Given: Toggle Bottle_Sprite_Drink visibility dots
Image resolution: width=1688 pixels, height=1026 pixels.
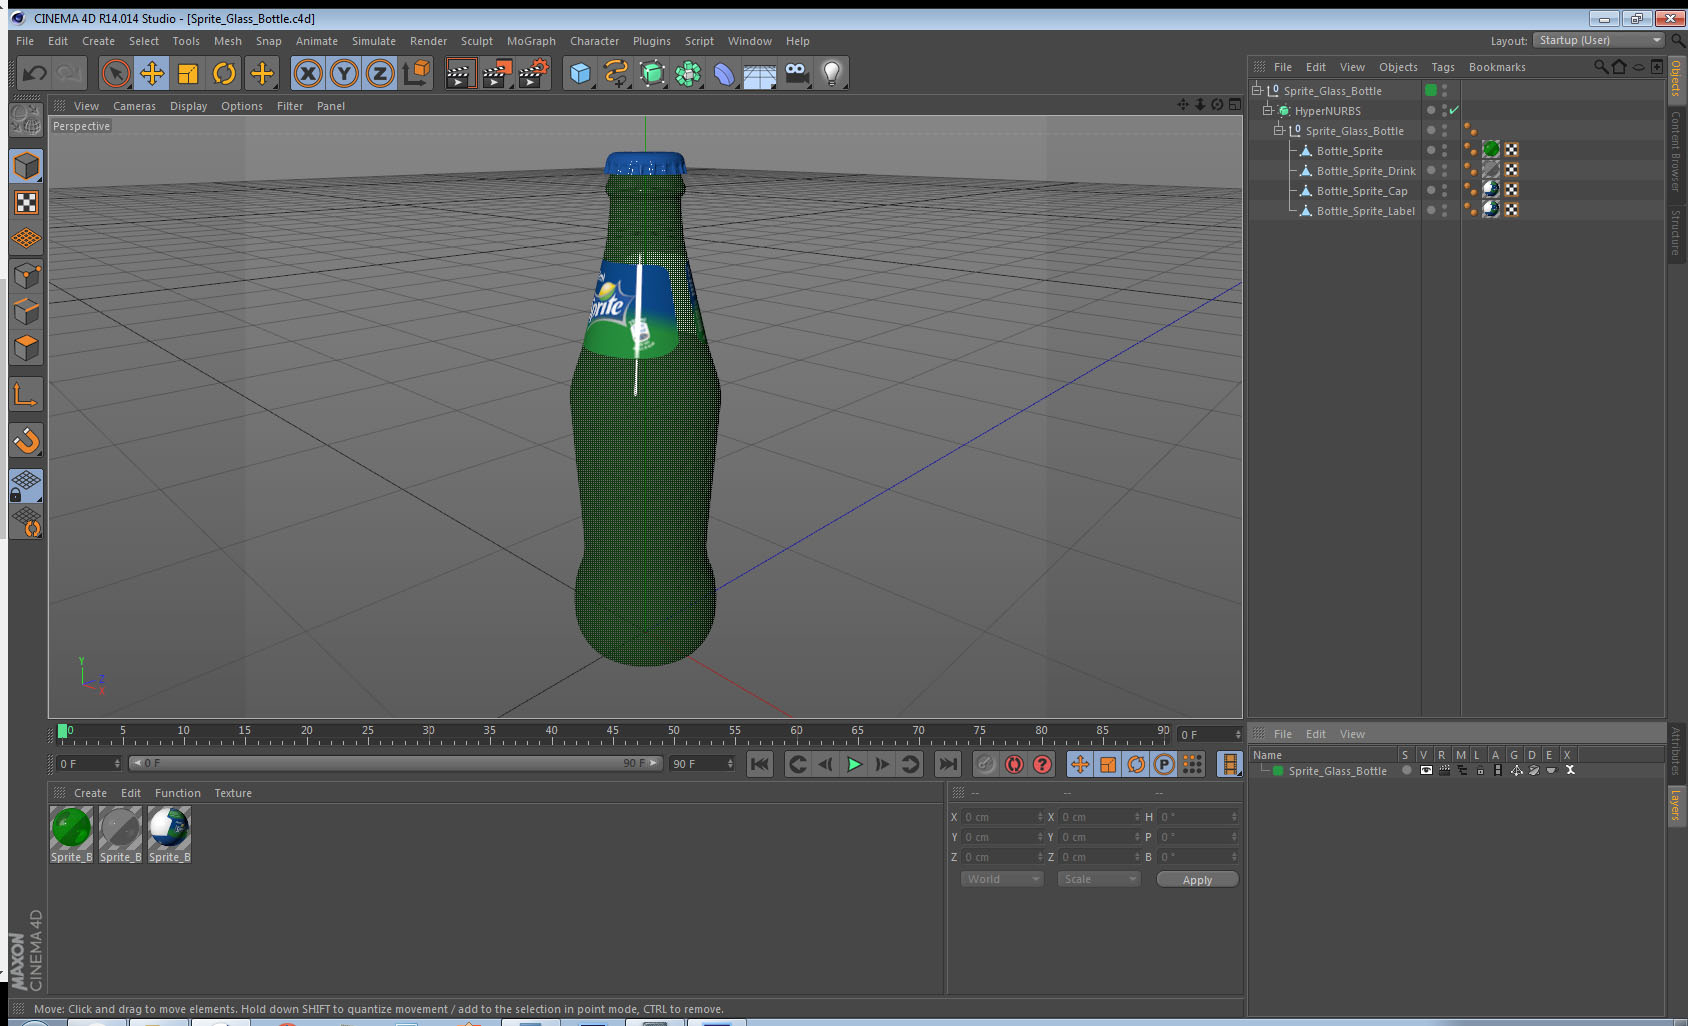Looking at the screenshot, I should (1444, 170).
